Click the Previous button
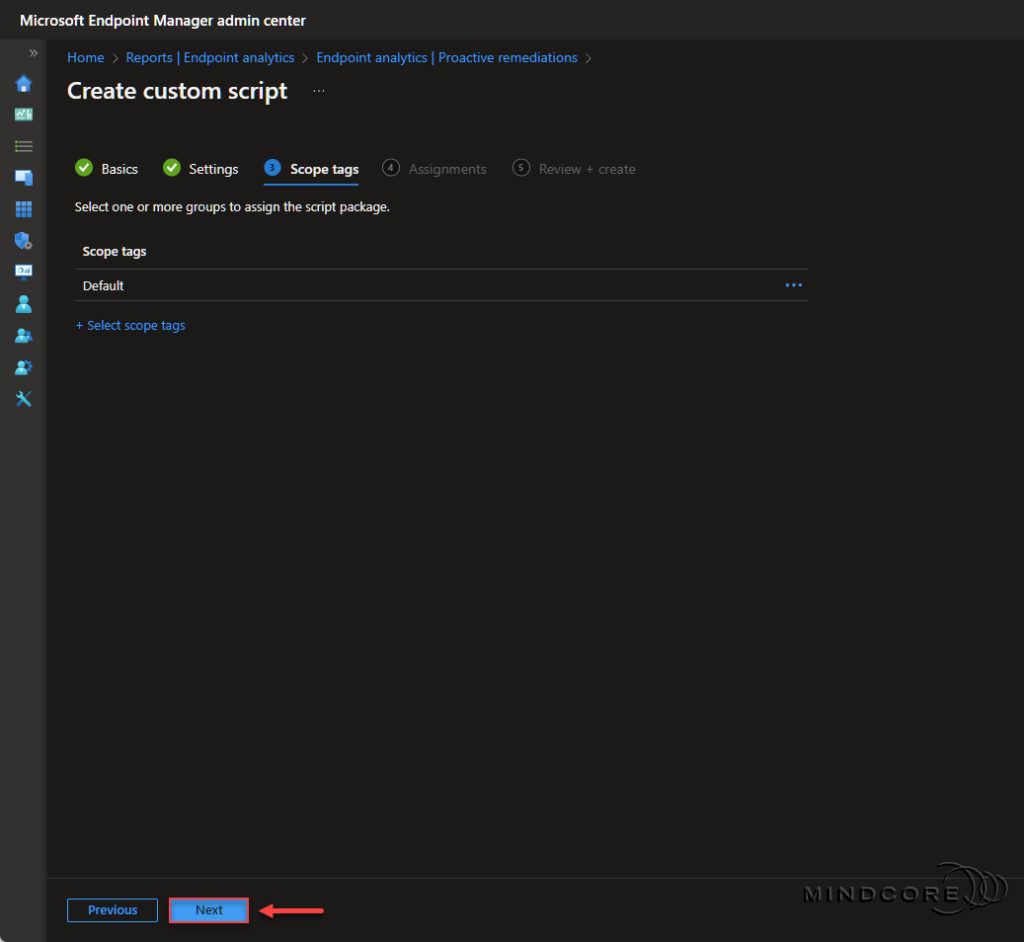Screen dimensions: 1024x942 (112, 910)
